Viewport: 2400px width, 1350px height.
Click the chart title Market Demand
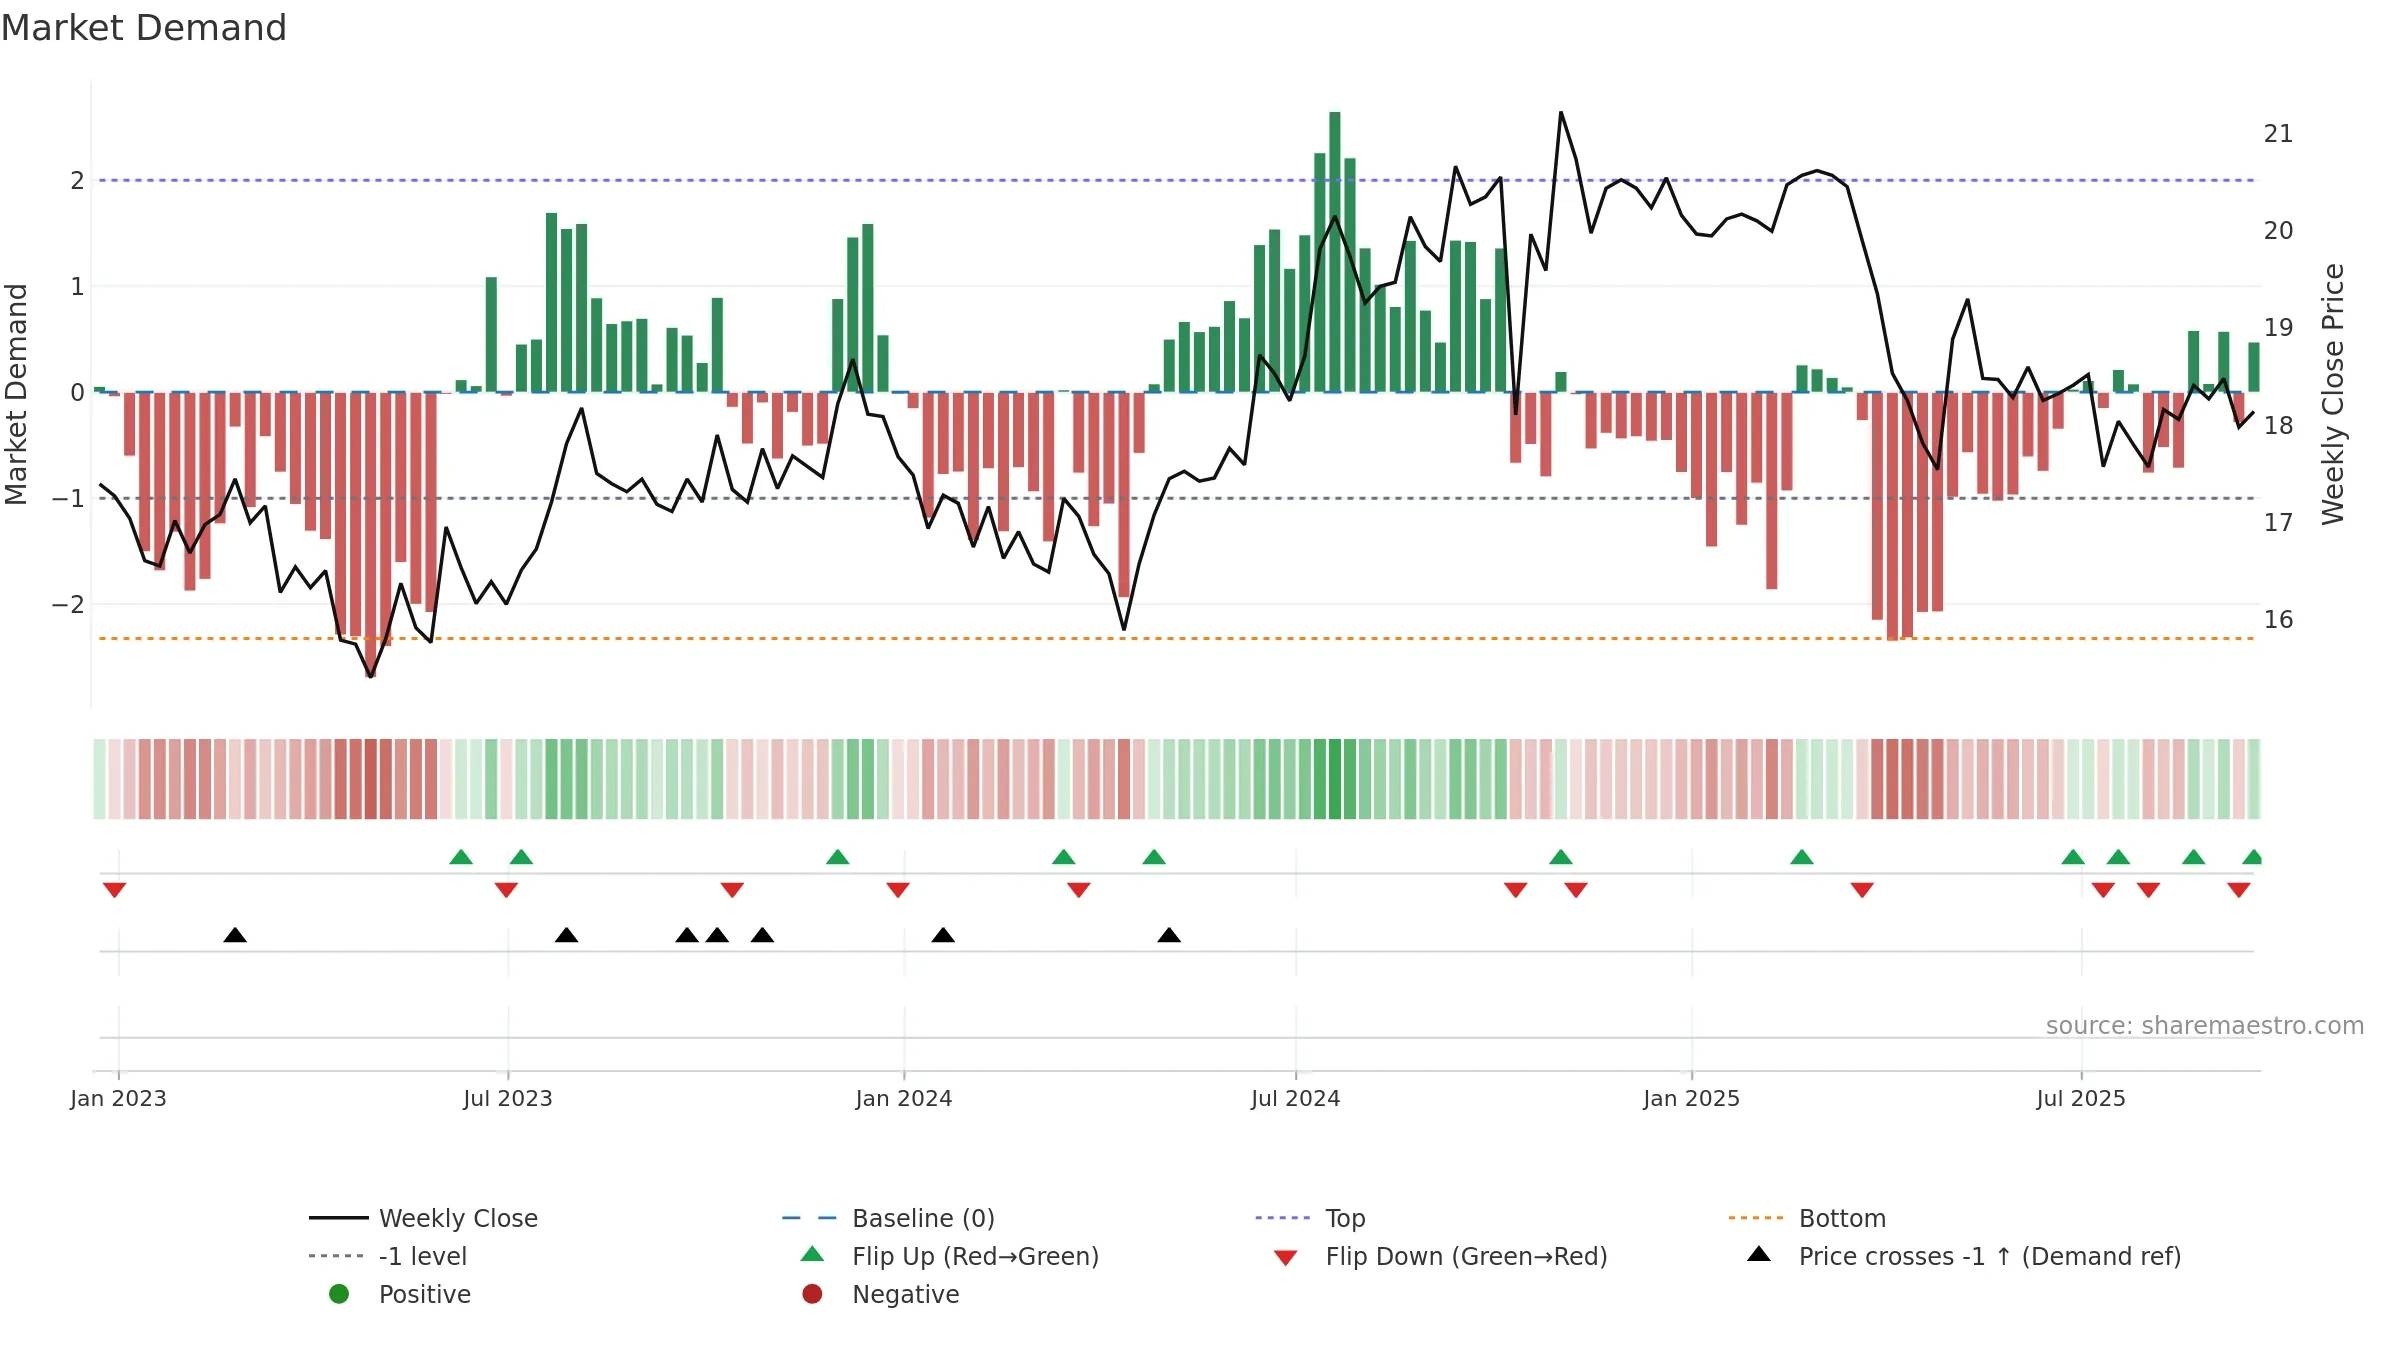[x=144, y=28]
